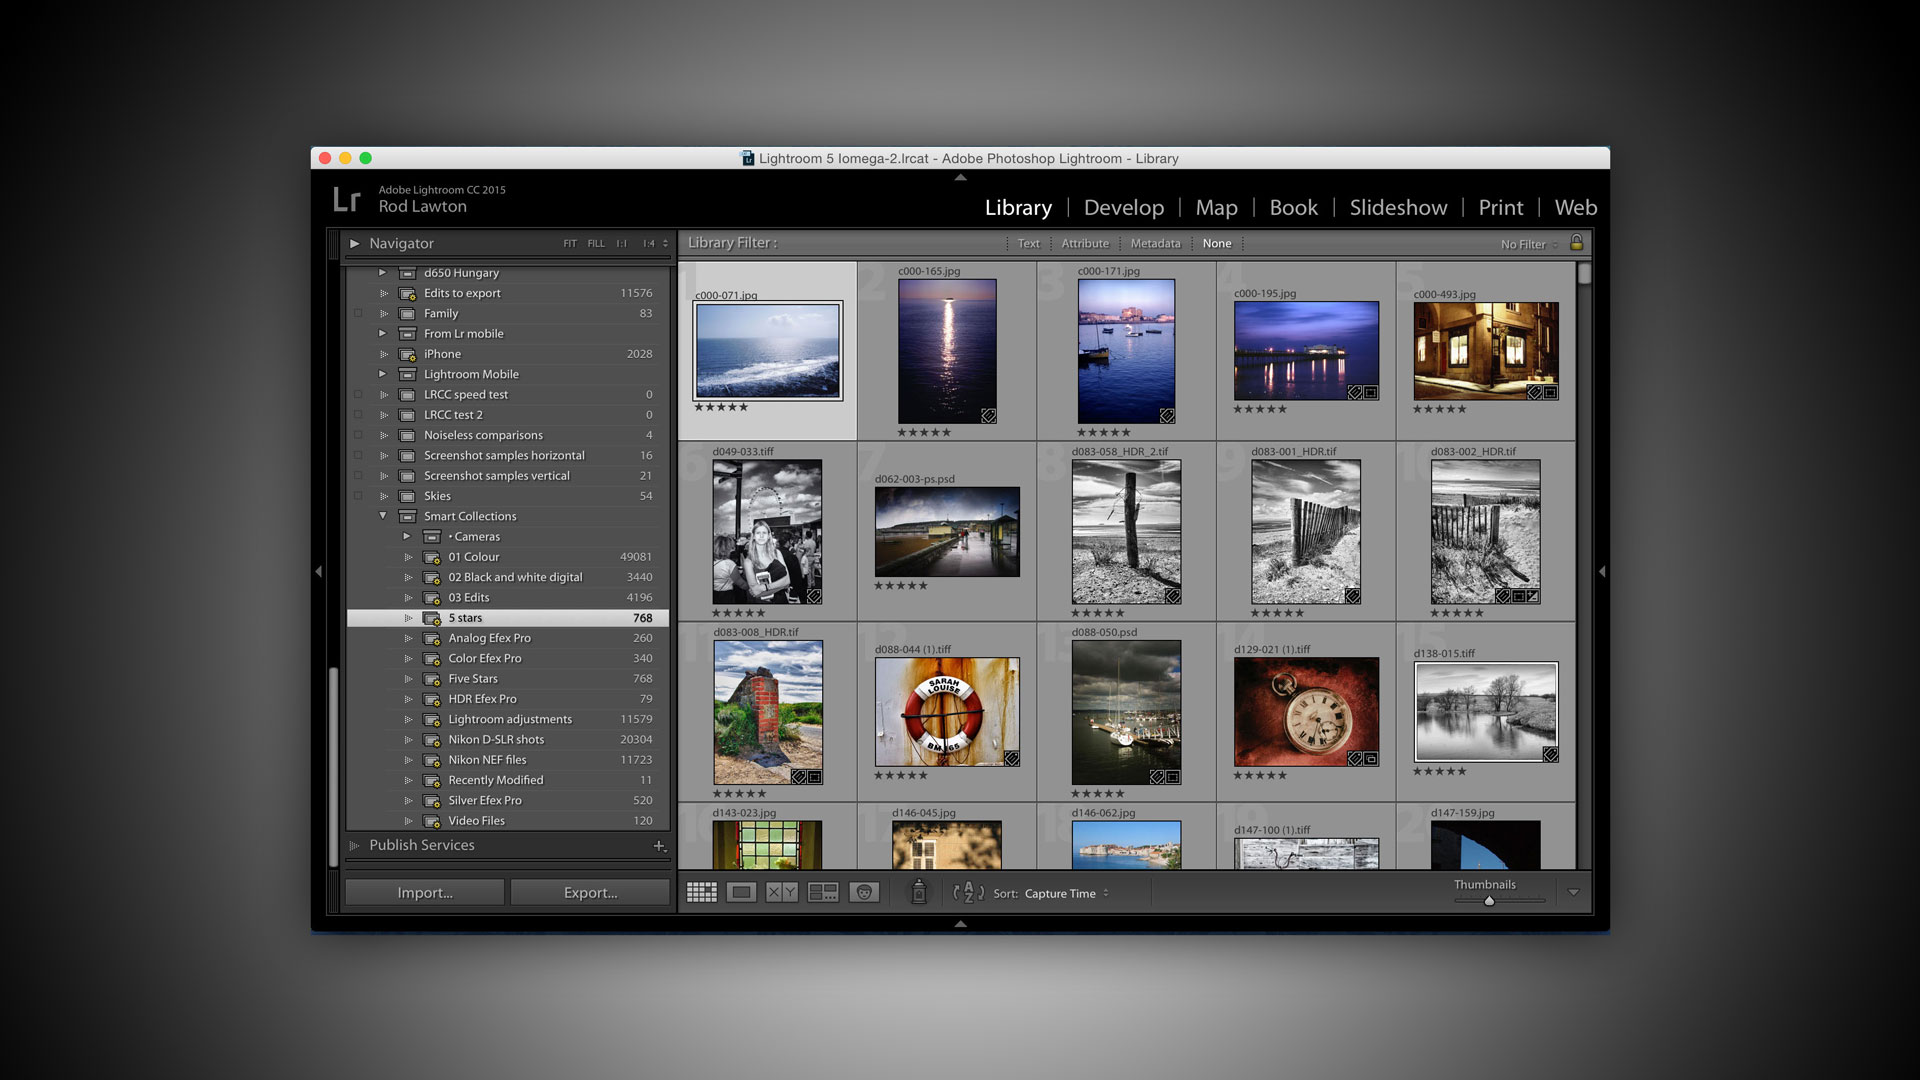Click the Compare view icon
This screenshot has height=1080, width=1920.
point(781,893)
